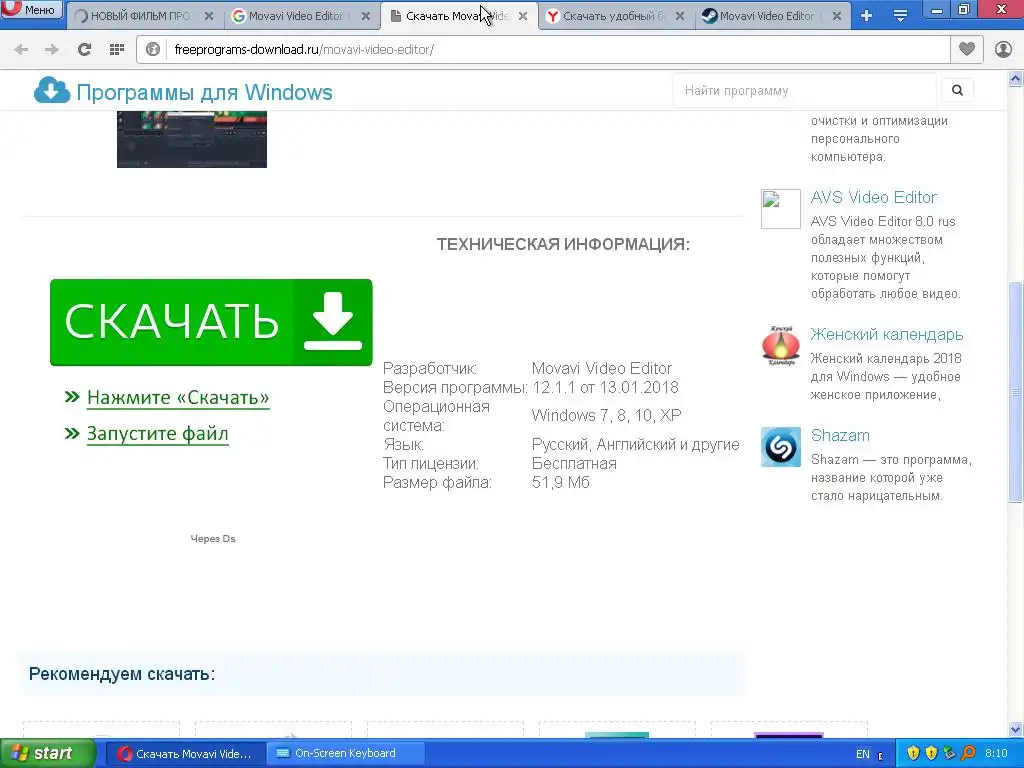Viewport: 1024px width, 768px height.
Task: Click scrollbar down arrow
Action: (x=1016, y=729)
